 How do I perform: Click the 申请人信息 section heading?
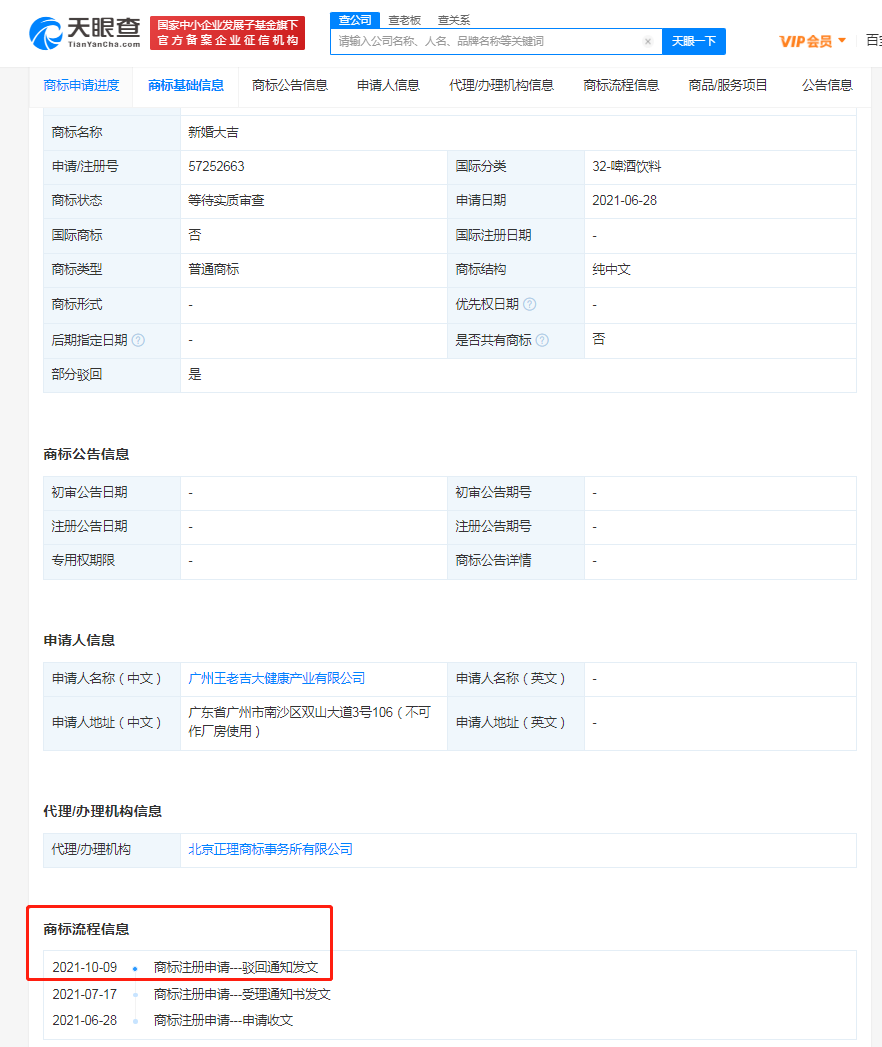[x=79, y=641]
